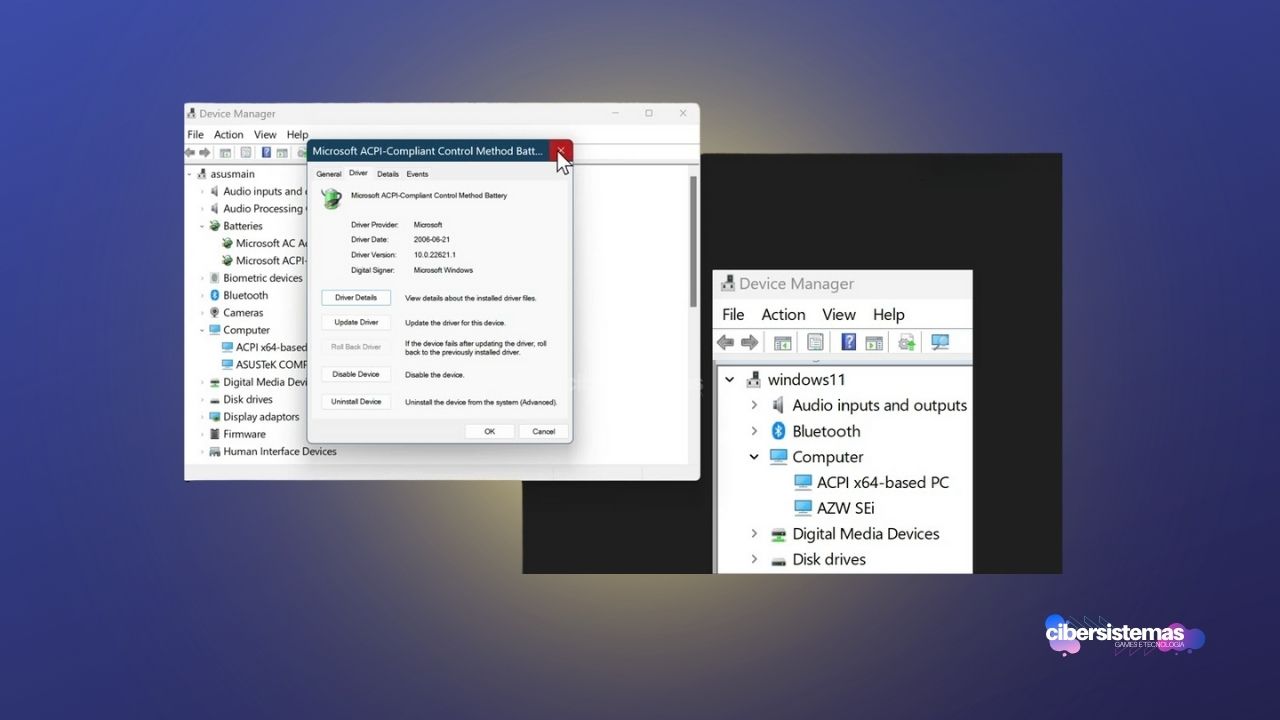Select Driver tab in properties dialog
Screen dimensions: 1280x720
(358, 173)
